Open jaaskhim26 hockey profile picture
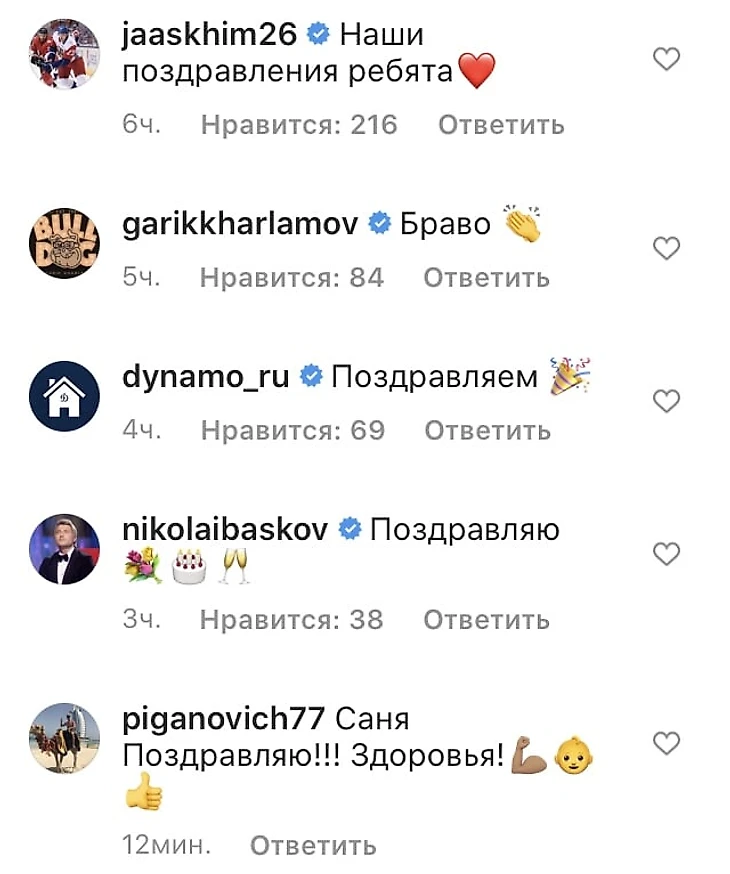 65,54
